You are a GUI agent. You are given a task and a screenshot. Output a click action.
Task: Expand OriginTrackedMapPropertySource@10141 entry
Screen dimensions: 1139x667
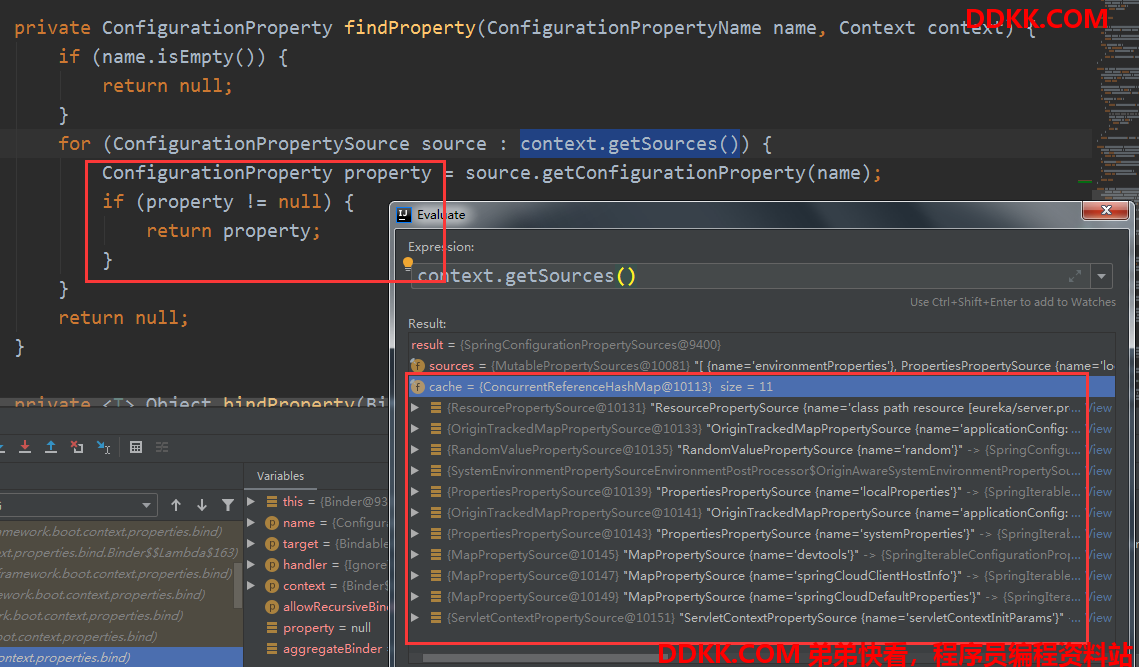click(416, 513)
